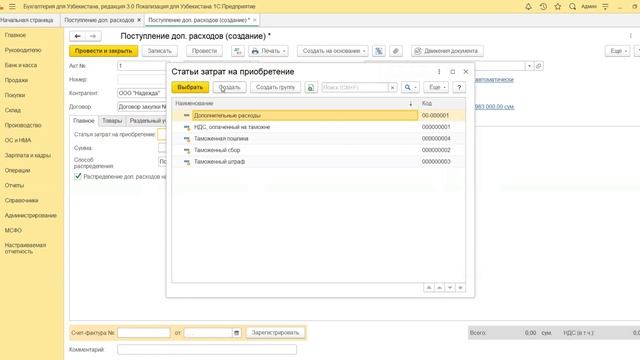The height and width of the screenshot is (360, 640).
Task: Open the notifications bell icon
Action: tap(528, 7)
